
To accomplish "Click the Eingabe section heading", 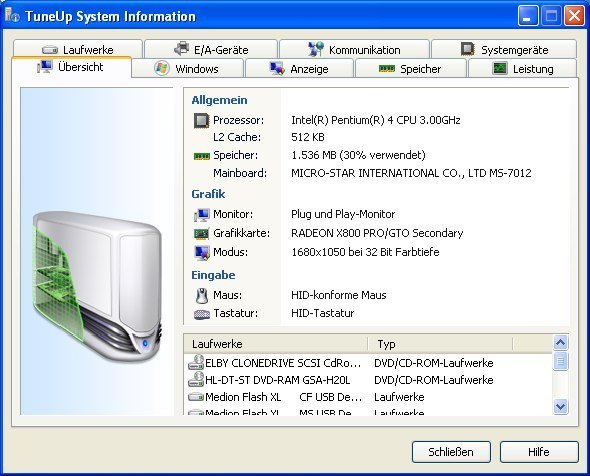I will pos(213,275).
